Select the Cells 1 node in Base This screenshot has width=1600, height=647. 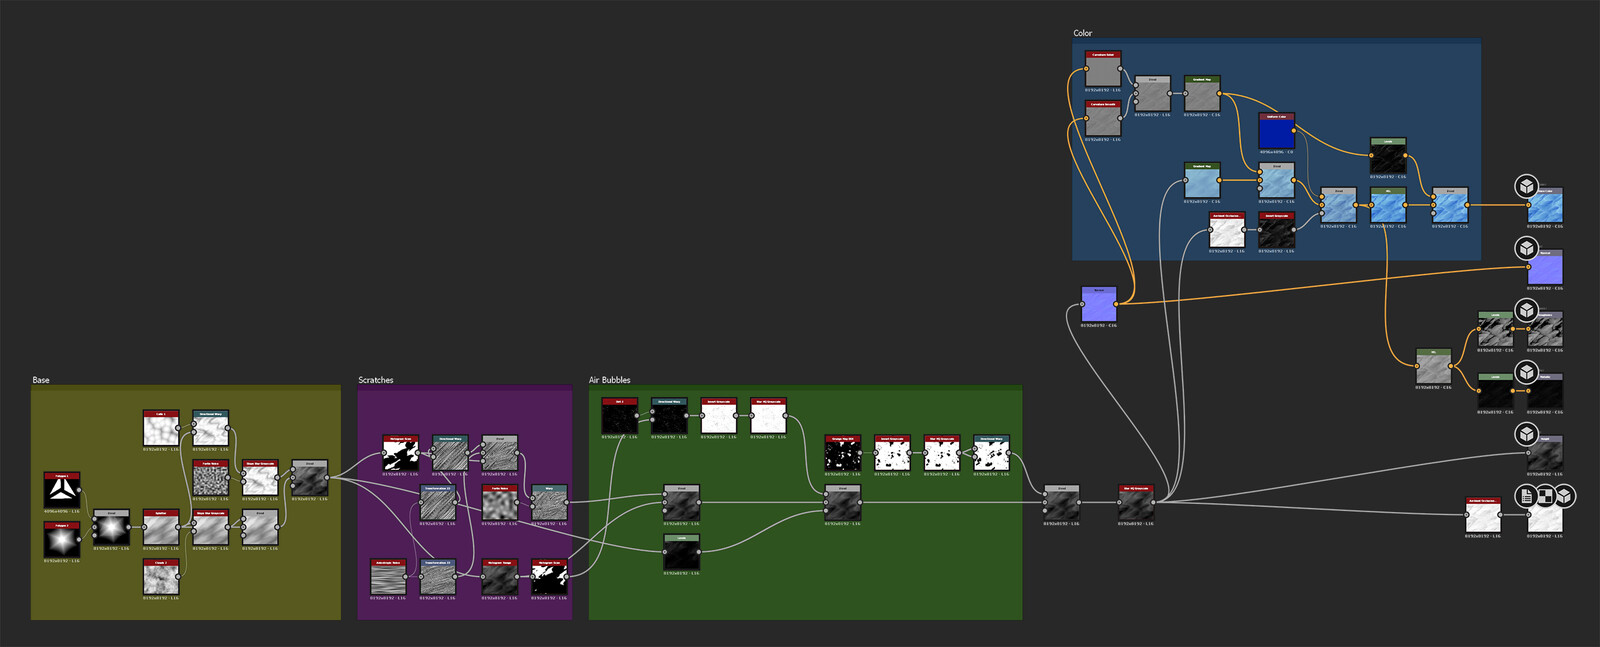point(161,428)
